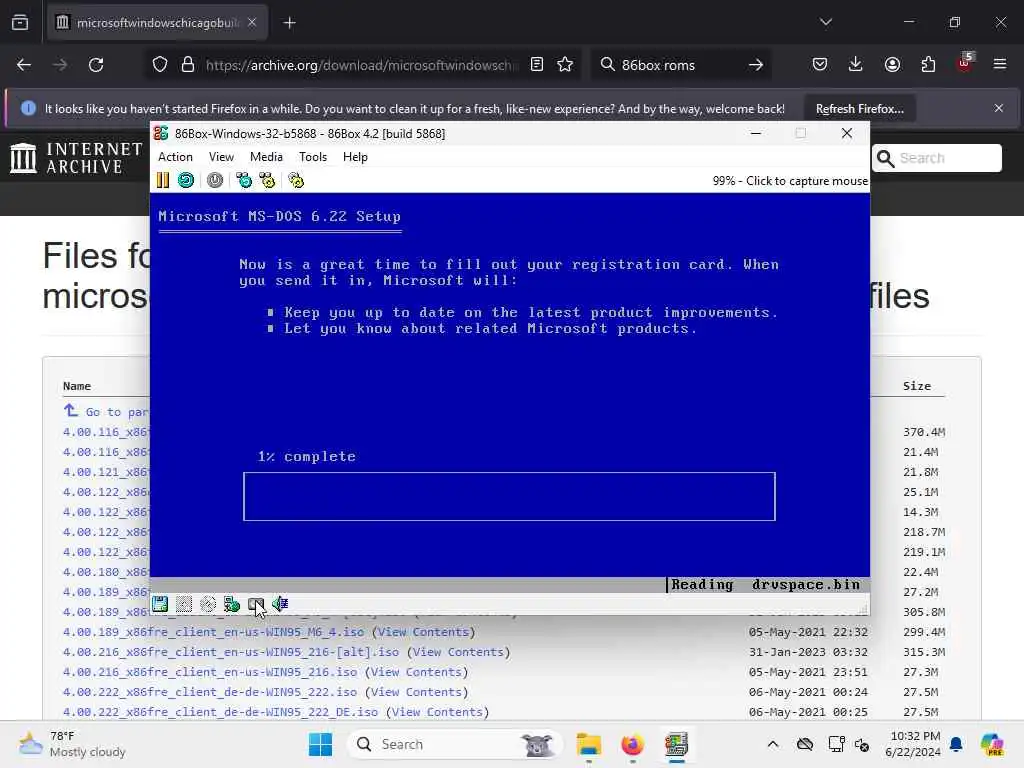This screenshot has height=768, width=1024.
Task: Click the Internet Archive Search box
Action: [x=936, y=158]
